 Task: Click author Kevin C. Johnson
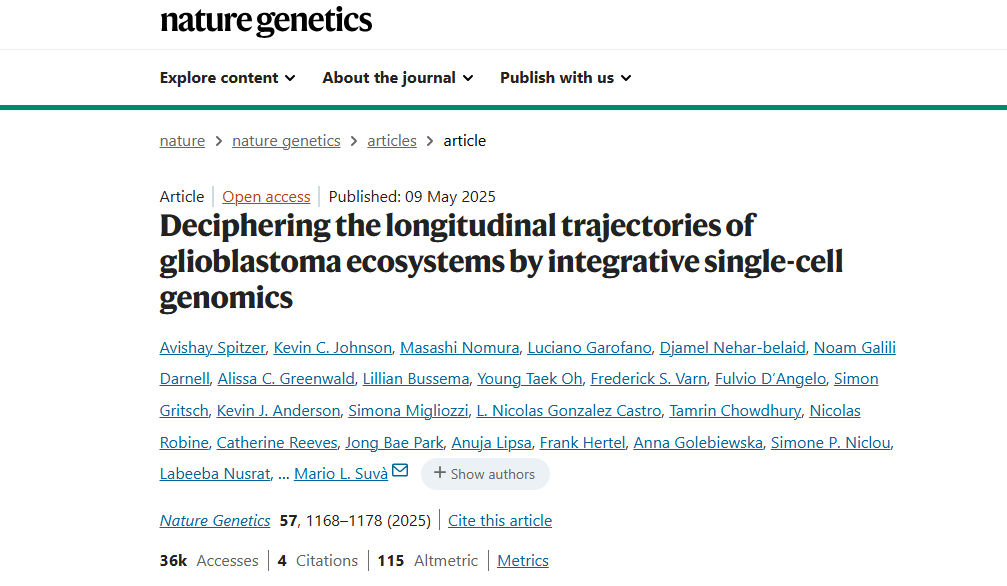[333, 348]
